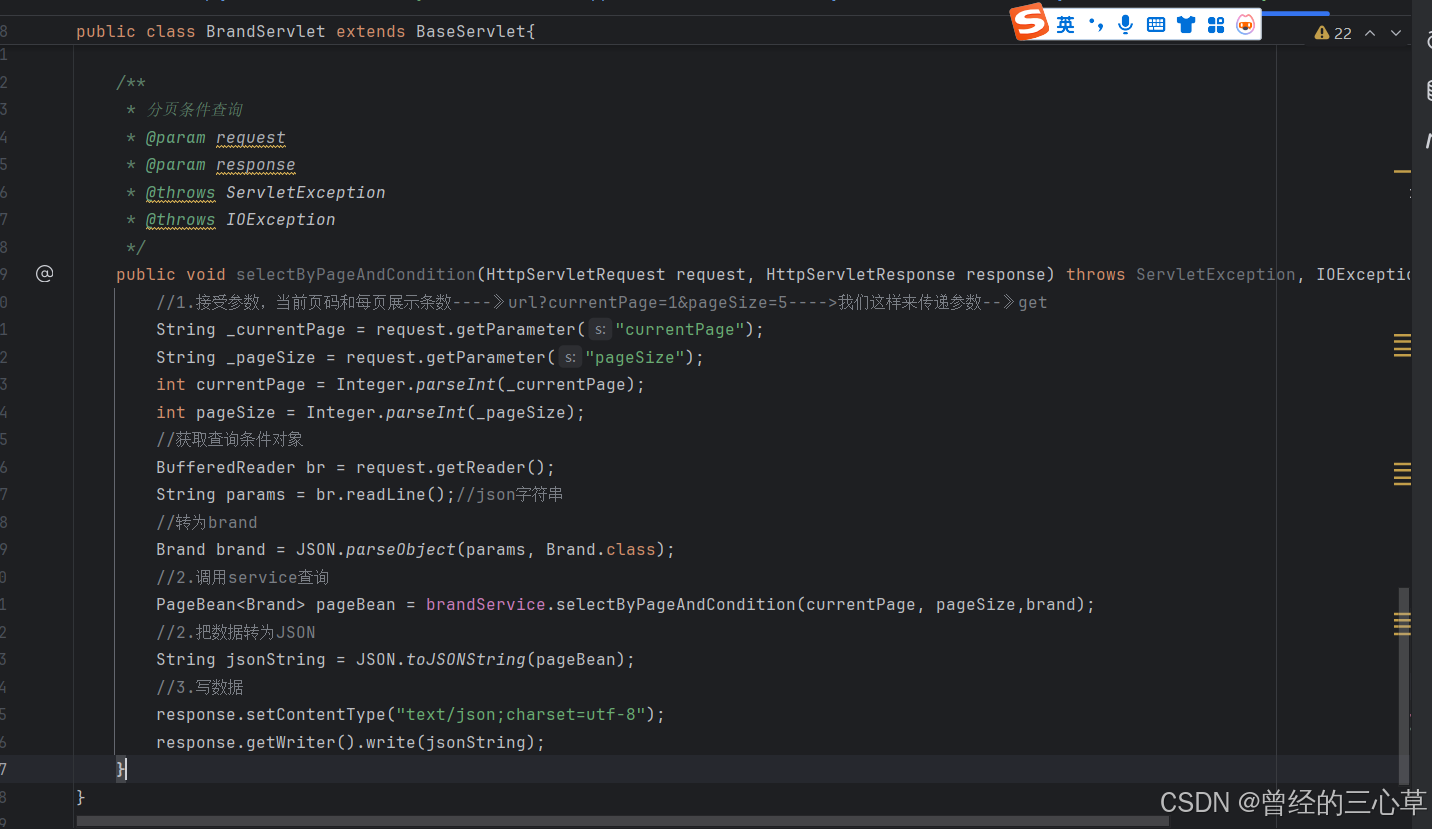Open the Sogou toolbox four-squares icon

[1216, 25]
